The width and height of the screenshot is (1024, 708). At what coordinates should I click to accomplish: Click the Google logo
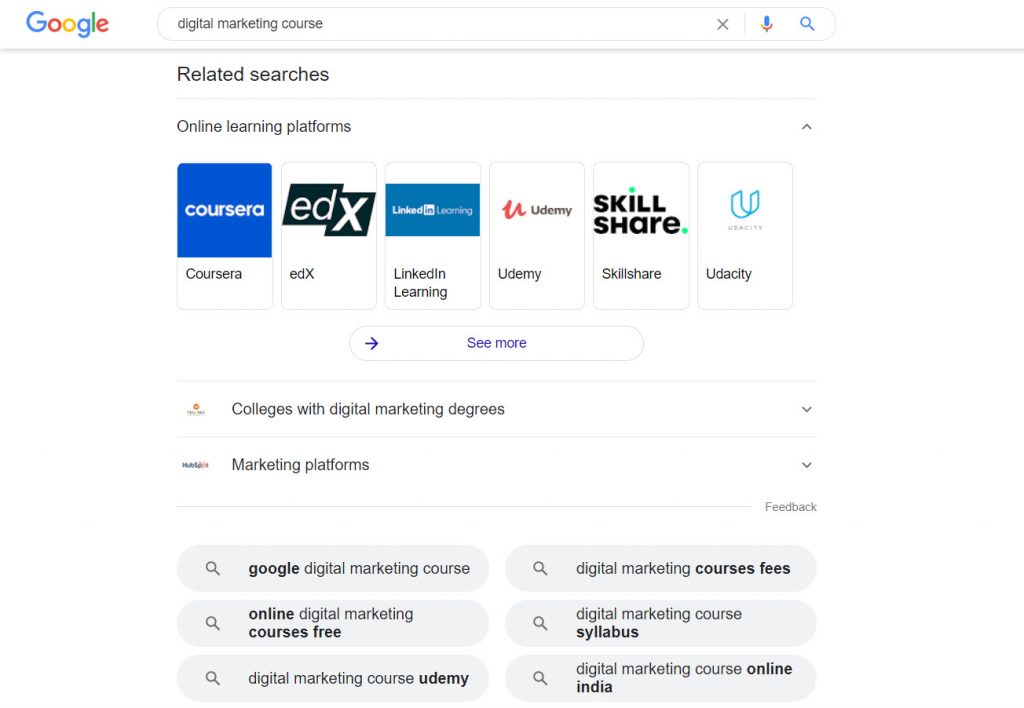(x=67, y=24)
